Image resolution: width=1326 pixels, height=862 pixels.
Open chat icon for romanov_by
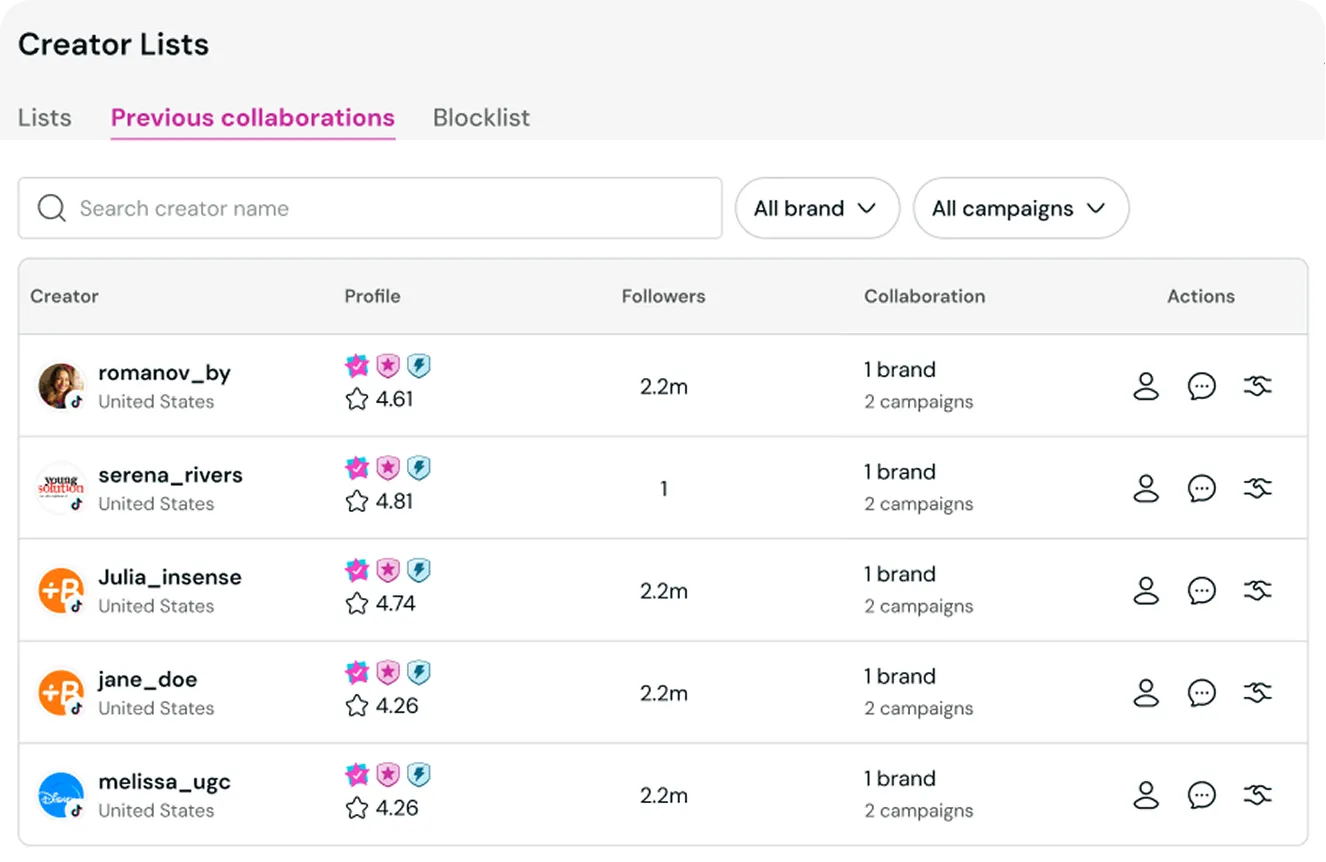1202,386
